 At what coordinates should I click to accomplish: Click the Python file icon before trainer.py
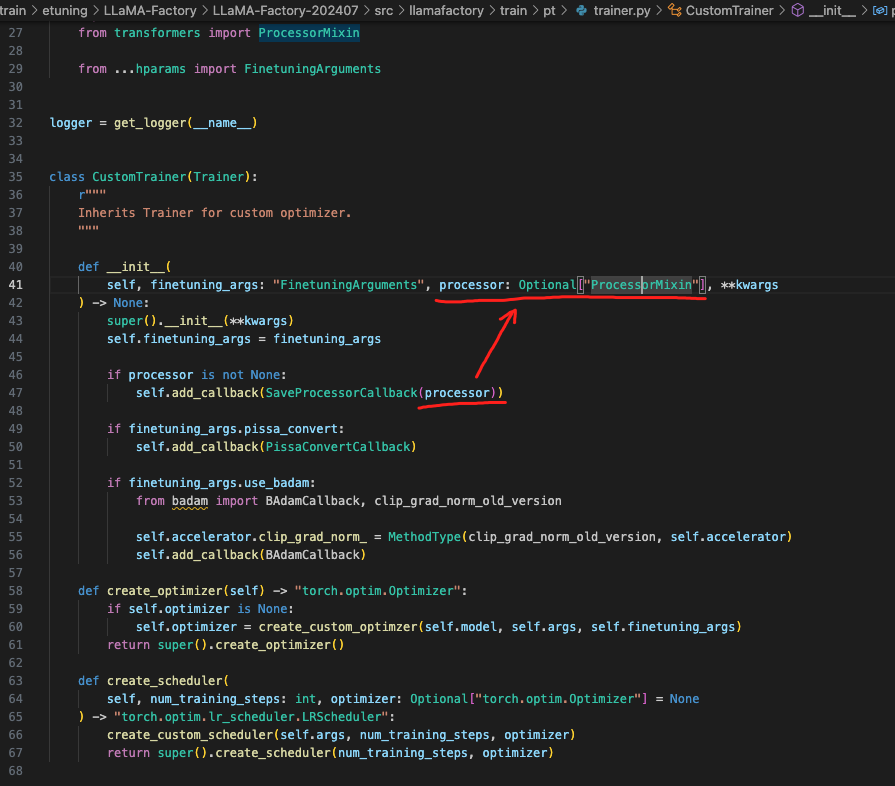tap(581, 11)
